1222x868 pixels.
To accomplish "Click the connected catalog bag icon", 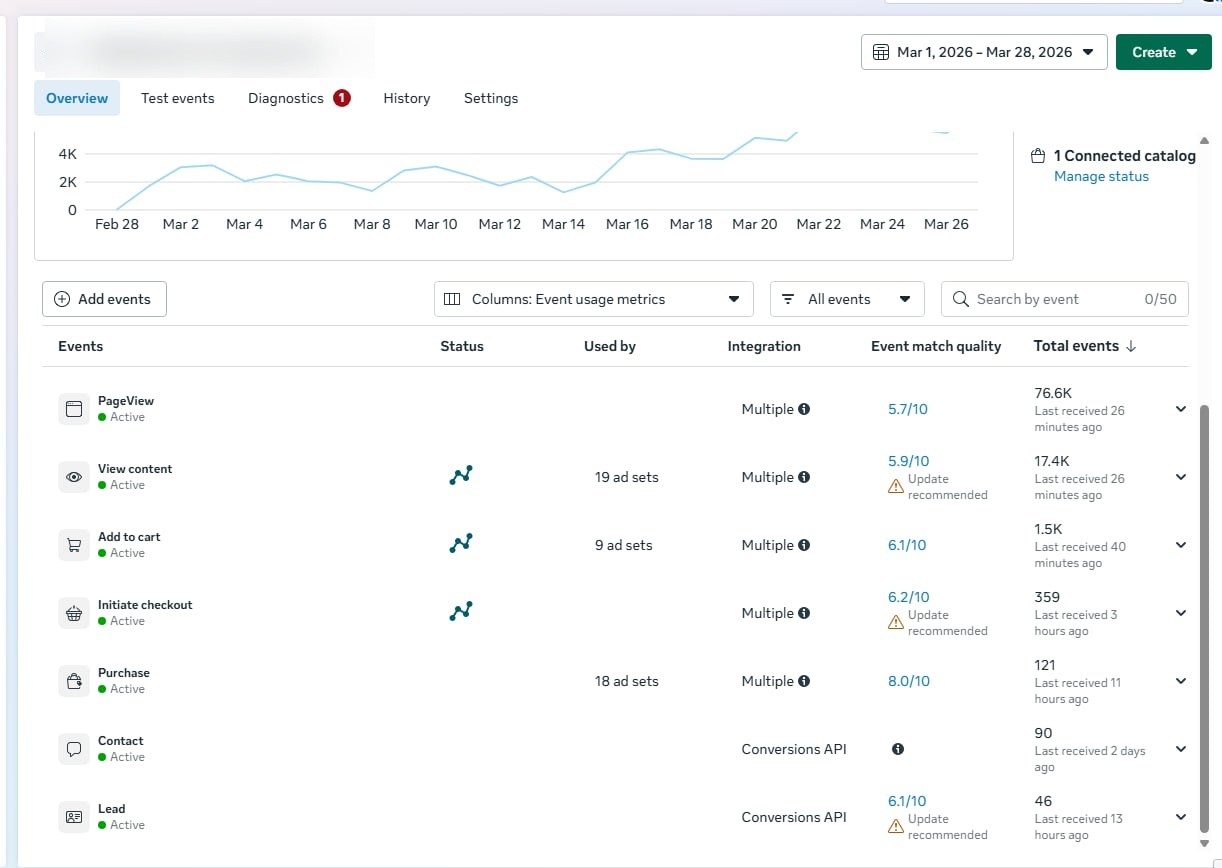I will (1038, 156).
